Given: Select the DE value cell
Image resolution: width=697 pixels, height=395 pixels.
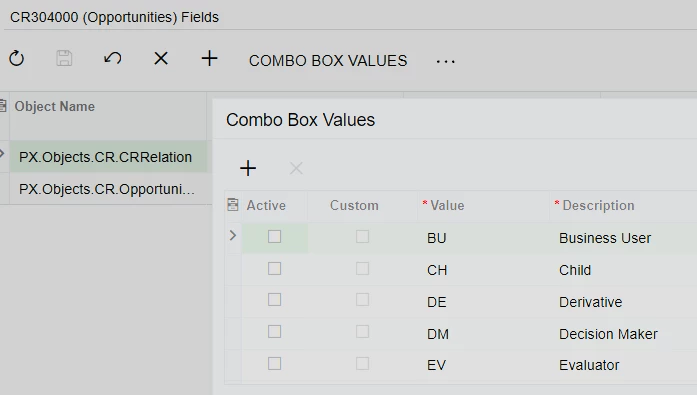Looking at the screenshot, I should click(484, 302).
